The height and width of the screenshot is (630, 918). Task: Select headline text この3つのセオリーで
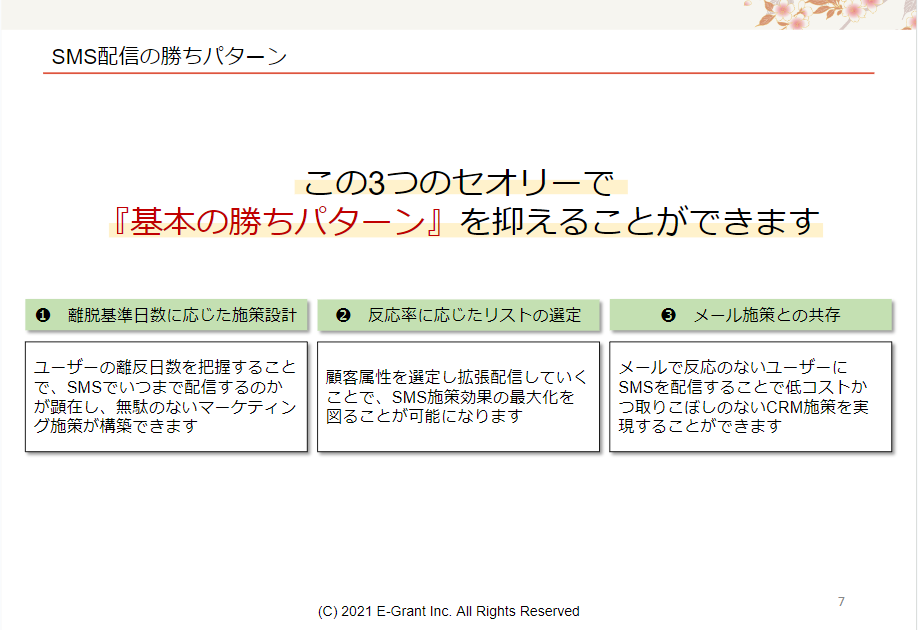pyautogui.click(x=458, y=183)
